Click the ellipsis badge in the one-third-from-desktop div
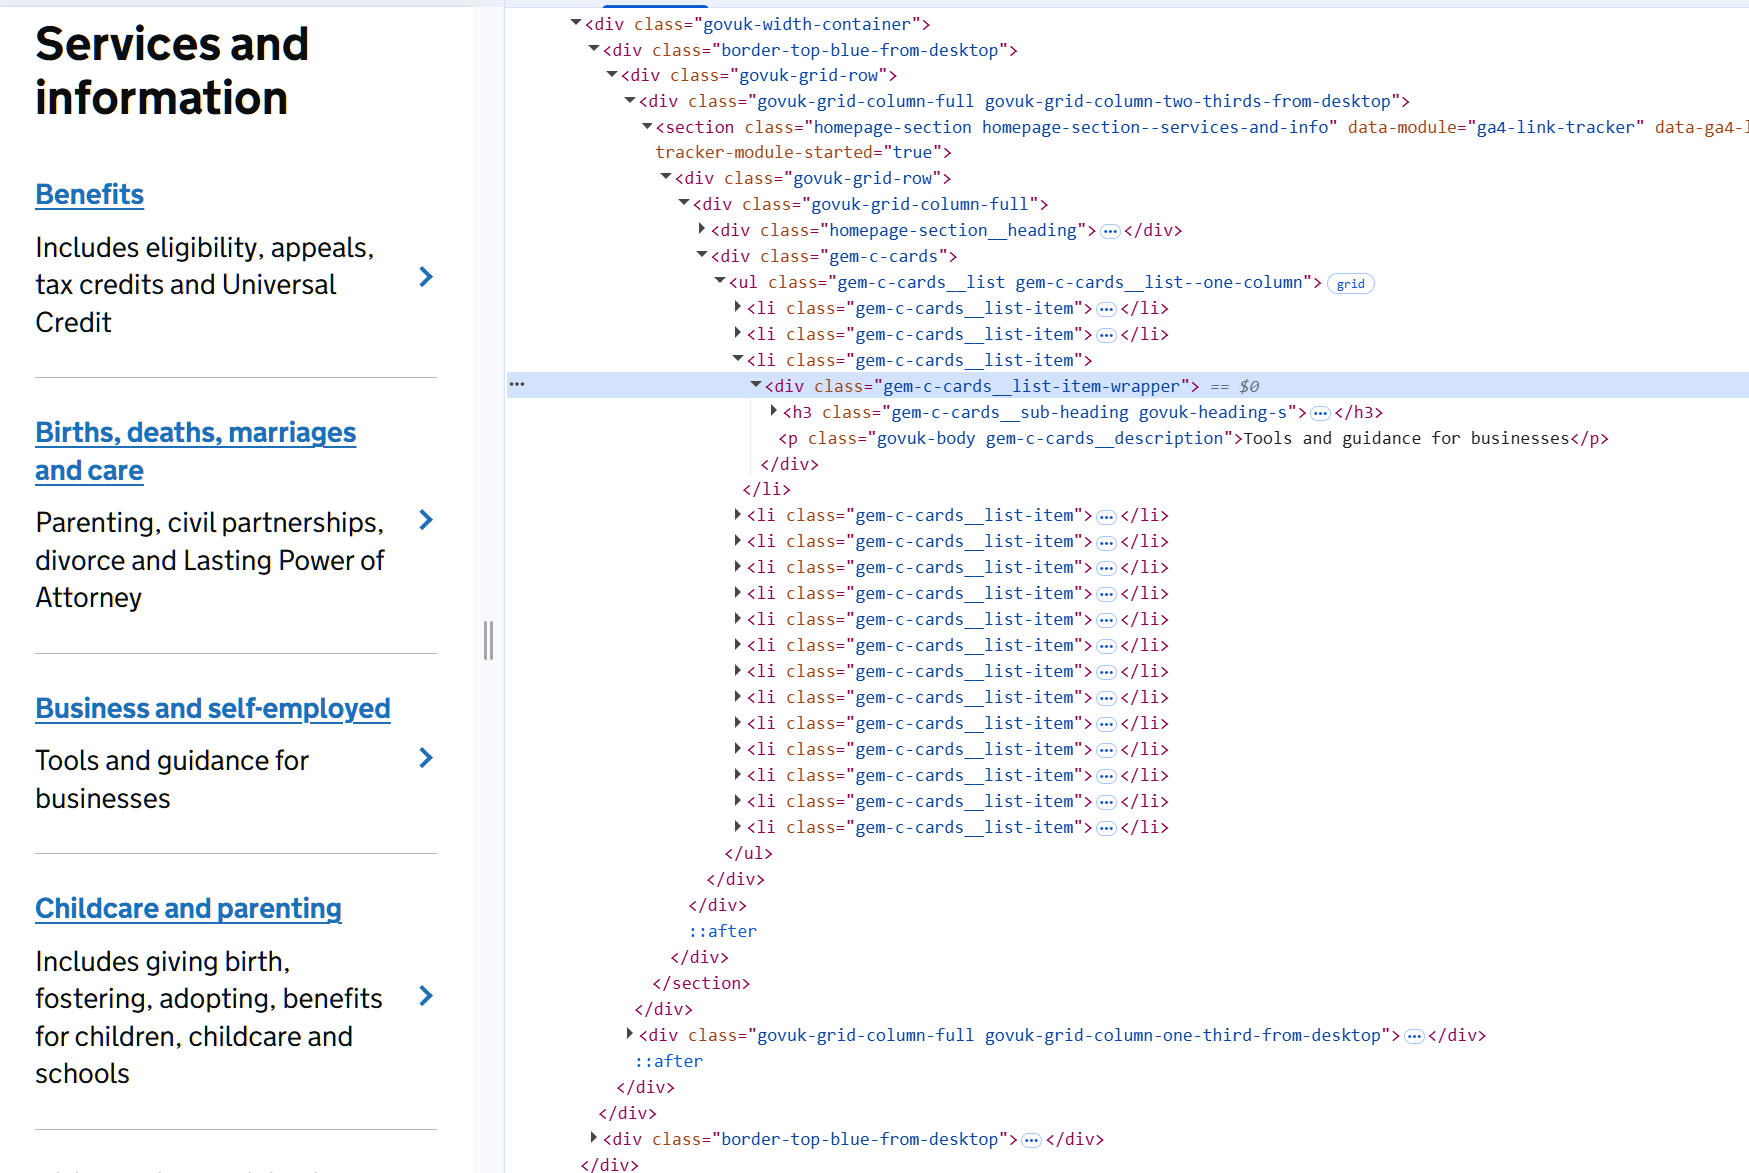 [x=1414, y=1036]
